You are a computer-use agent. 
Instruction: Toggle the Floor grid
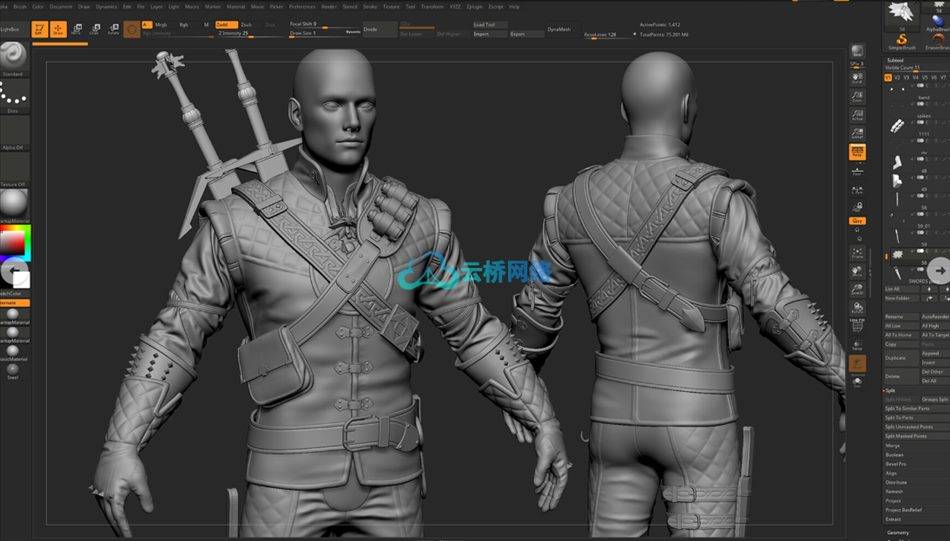857,171
